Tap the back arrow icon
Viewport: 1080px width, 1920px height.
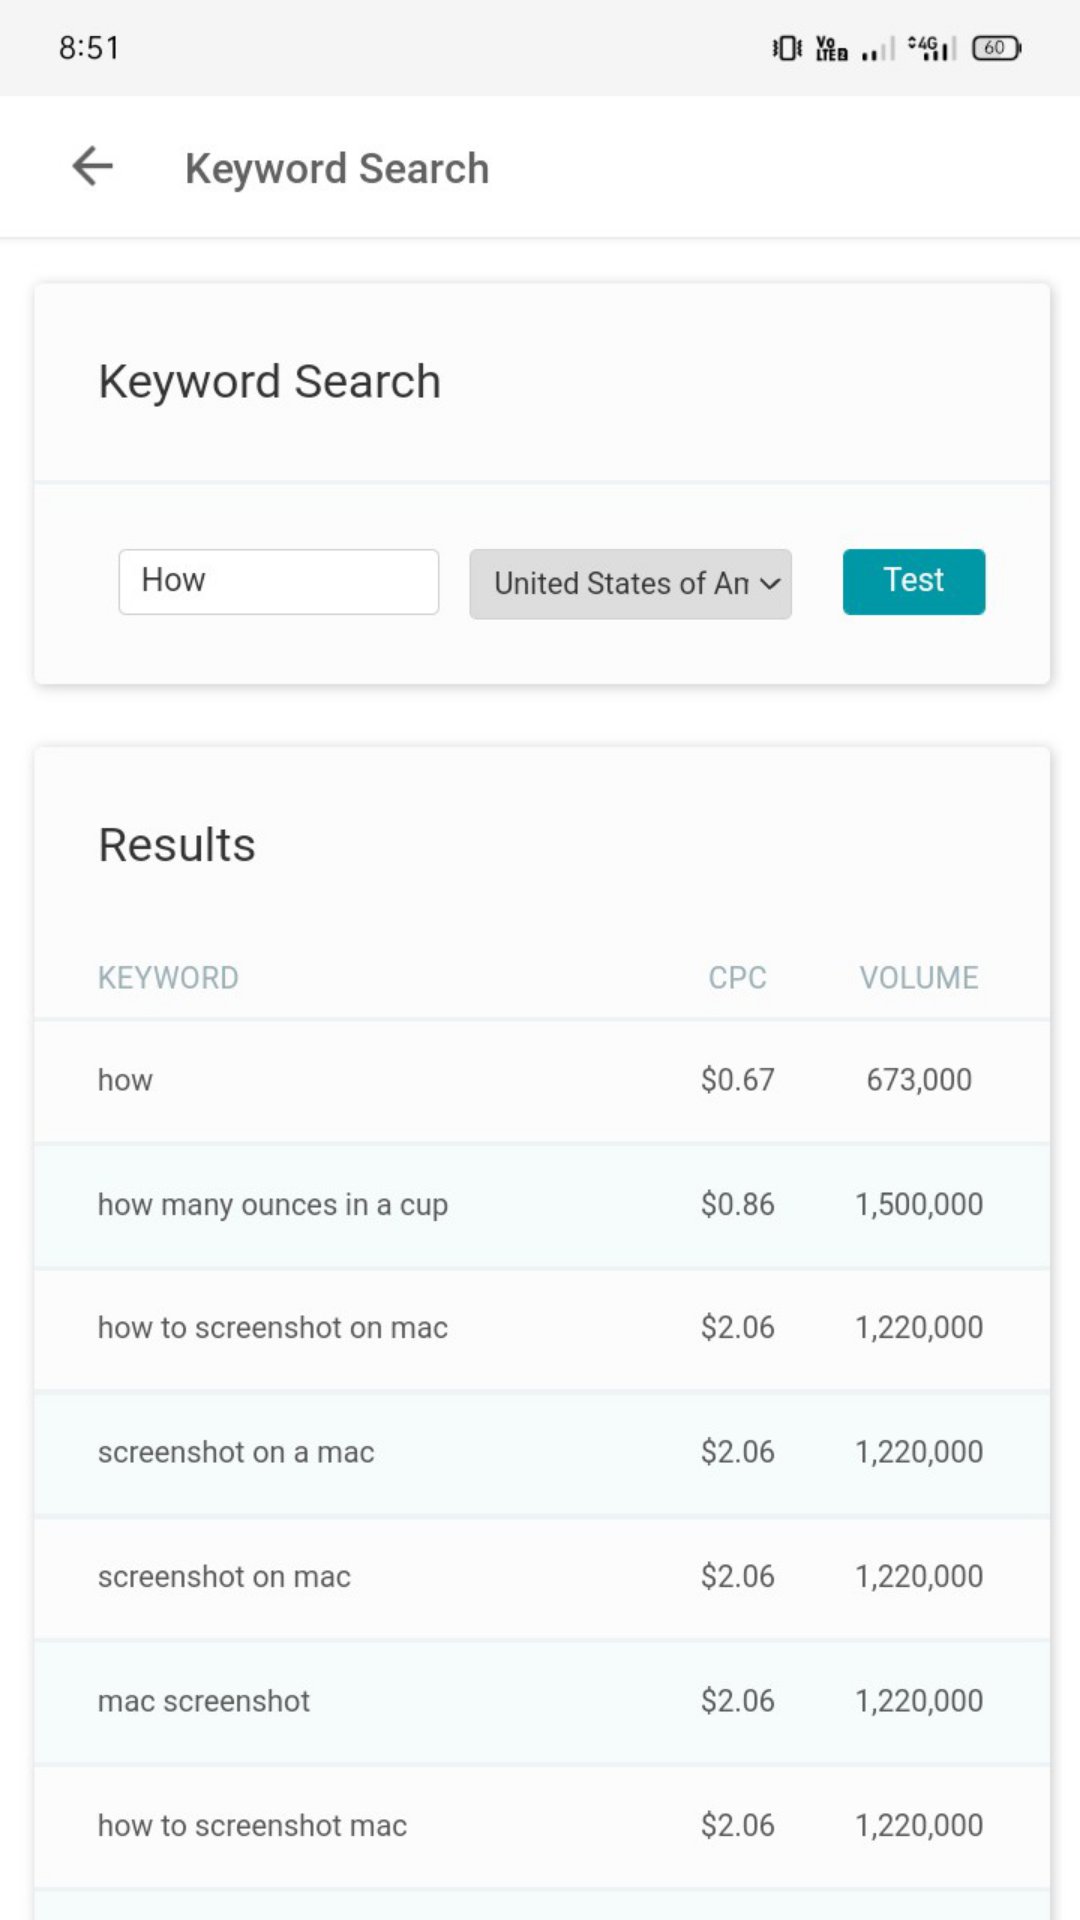(x=93, y=167)
